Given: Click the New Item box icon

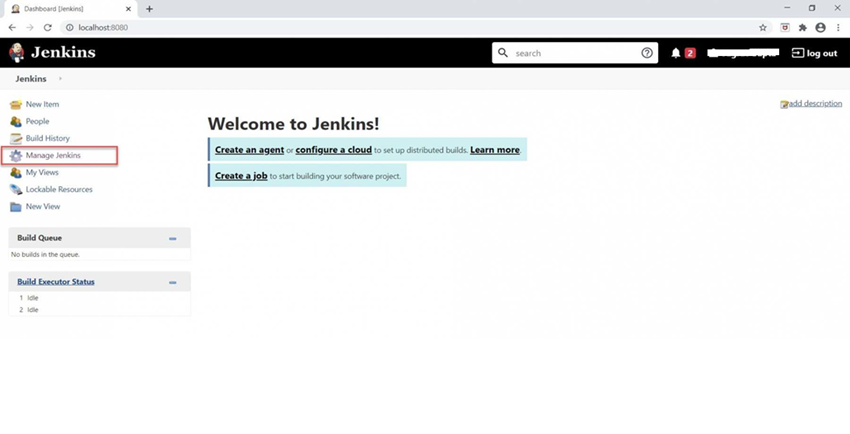Looking at the screenshot, I should (x=16, y=105).
